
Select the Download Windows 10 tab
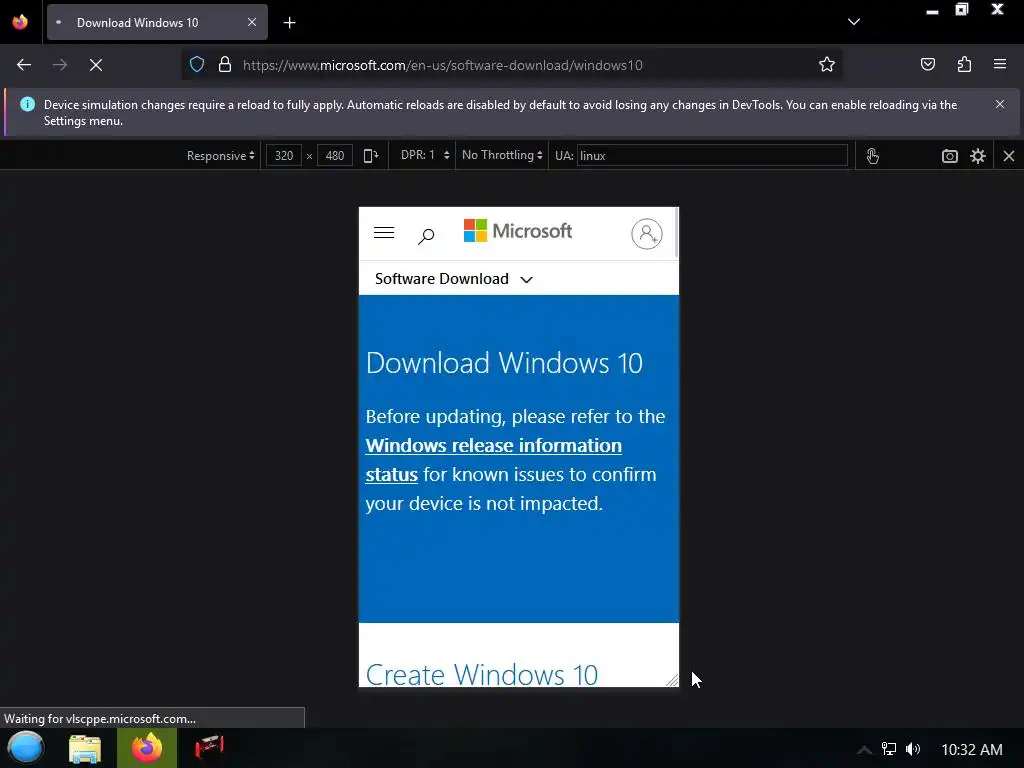tap(157, 22)
